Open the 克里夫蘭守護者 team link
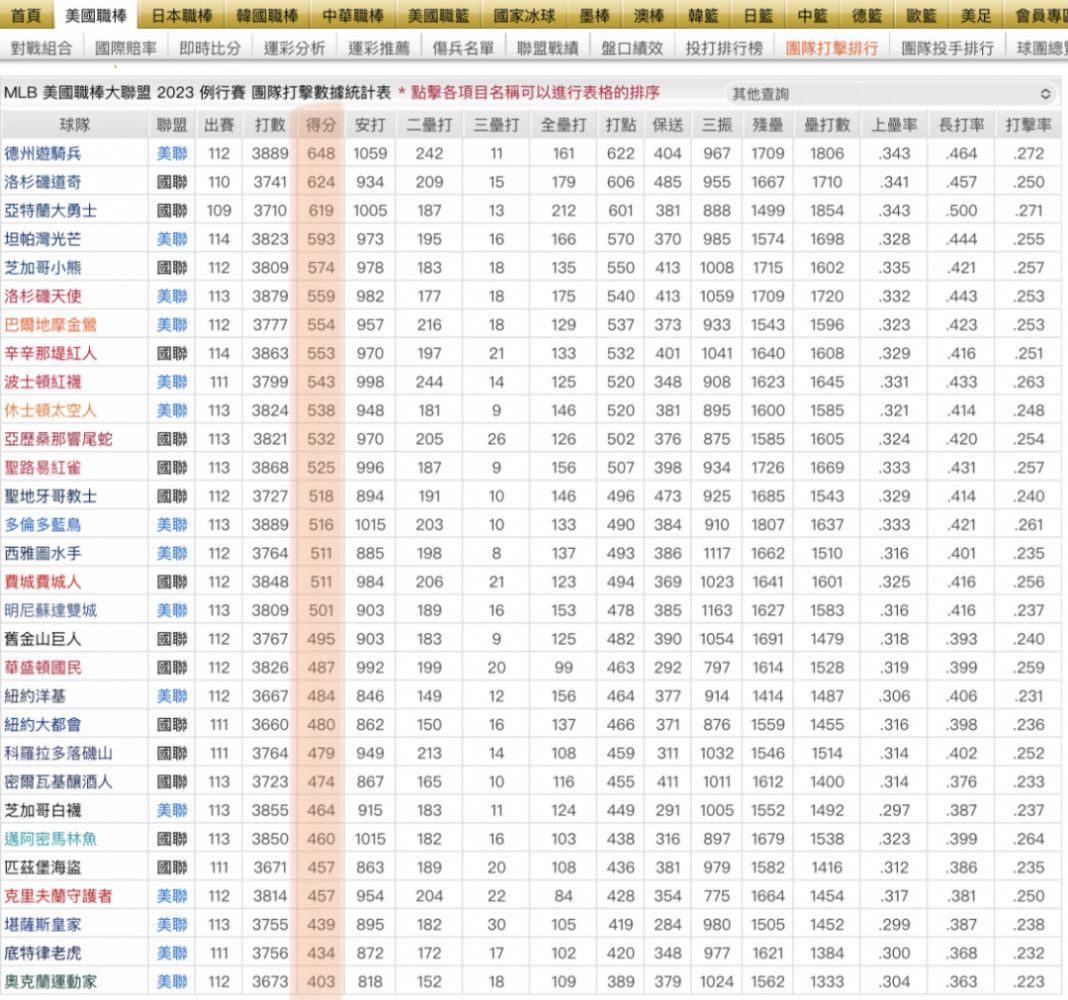This screenshot has width=1068, height=1000. [x=58, y=896]
